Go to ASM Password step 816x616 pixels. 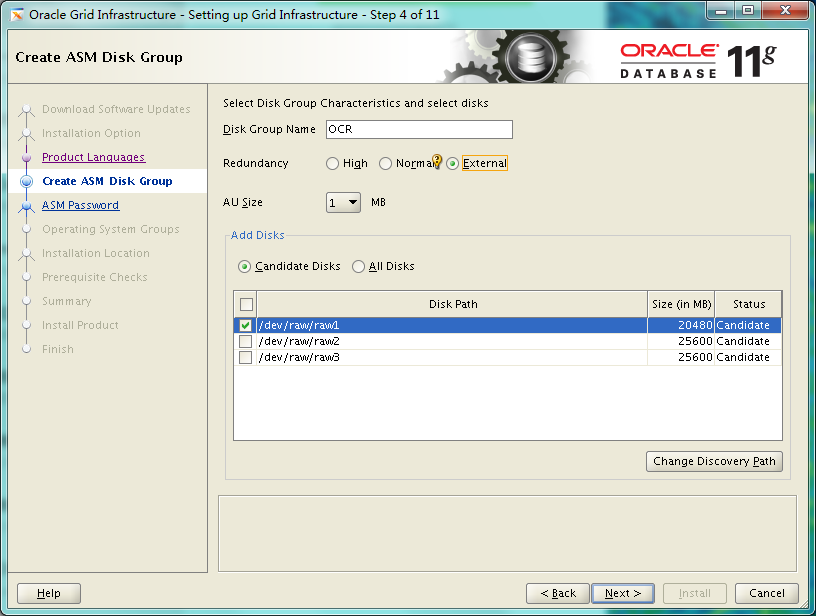pyautogui.click(x=81, y=205)
